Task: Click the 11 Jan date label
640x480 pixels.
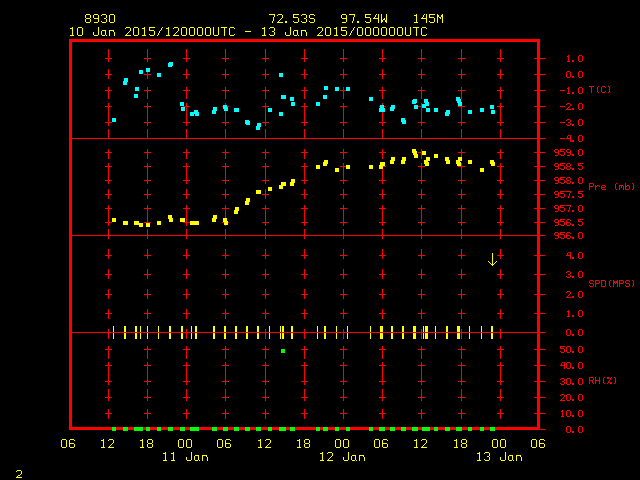Action: click(185, 457)
